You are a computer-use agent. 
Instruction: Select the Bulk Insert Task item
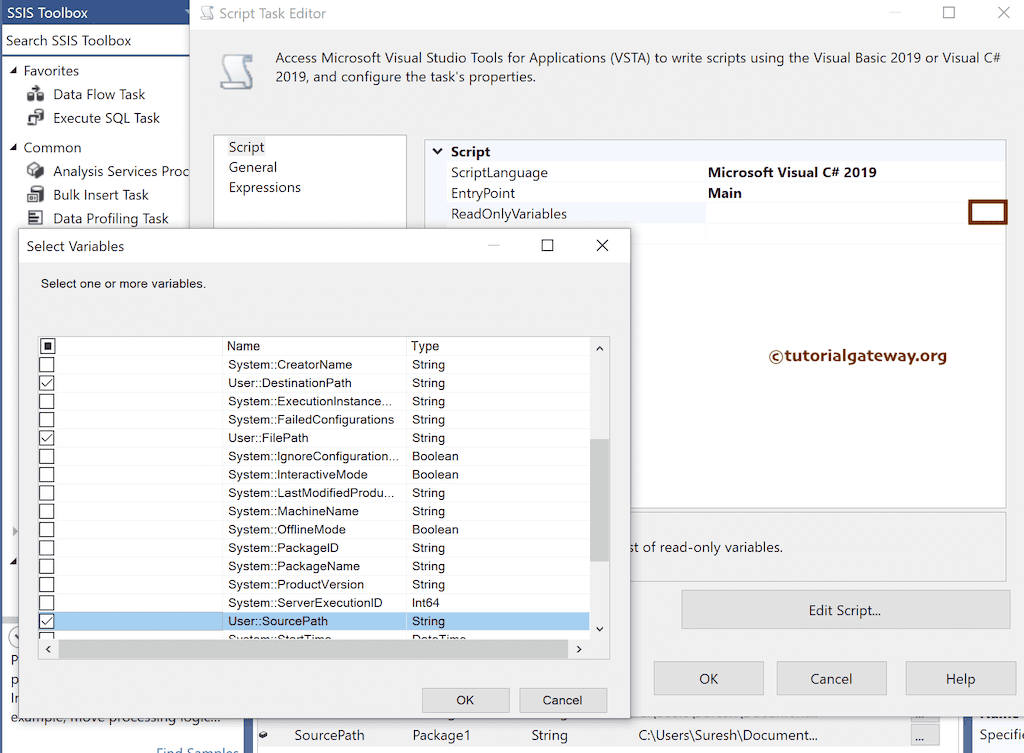(x=101, y=195)
